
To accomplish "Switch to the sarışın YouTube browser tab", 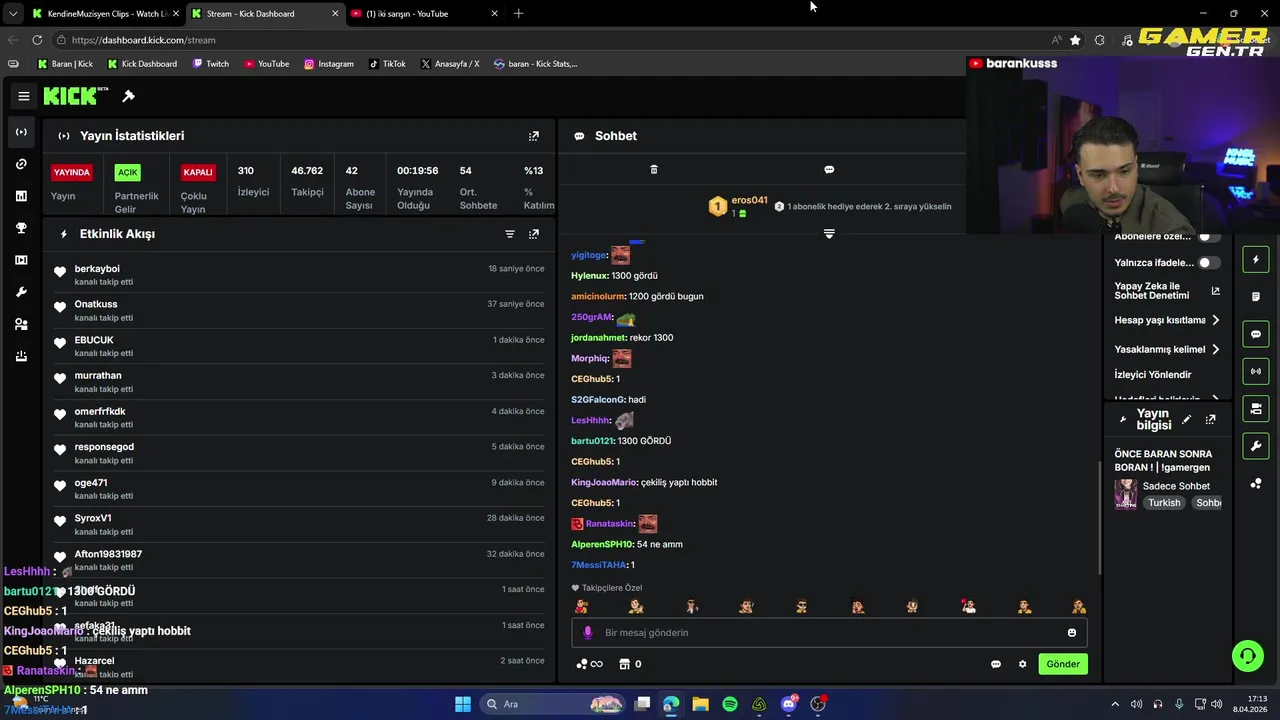I will click(425, 14).
